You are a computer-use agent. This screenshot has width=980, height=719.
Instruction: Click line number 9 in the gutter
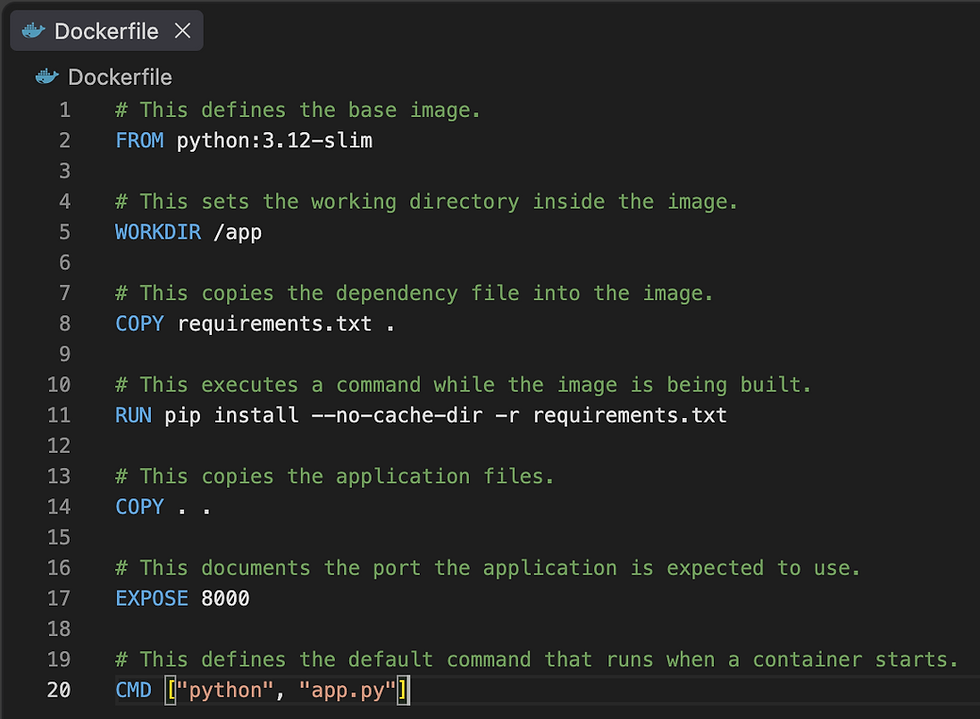tap(65, 354)
